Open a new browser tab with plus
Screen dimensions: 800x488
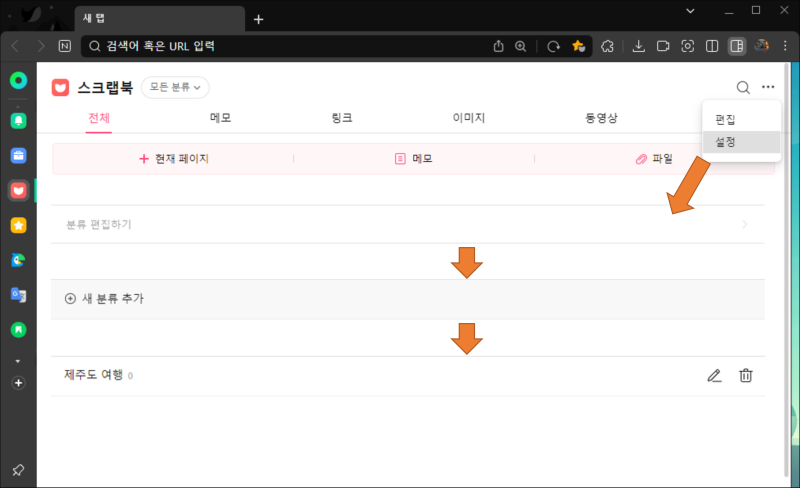259,19
